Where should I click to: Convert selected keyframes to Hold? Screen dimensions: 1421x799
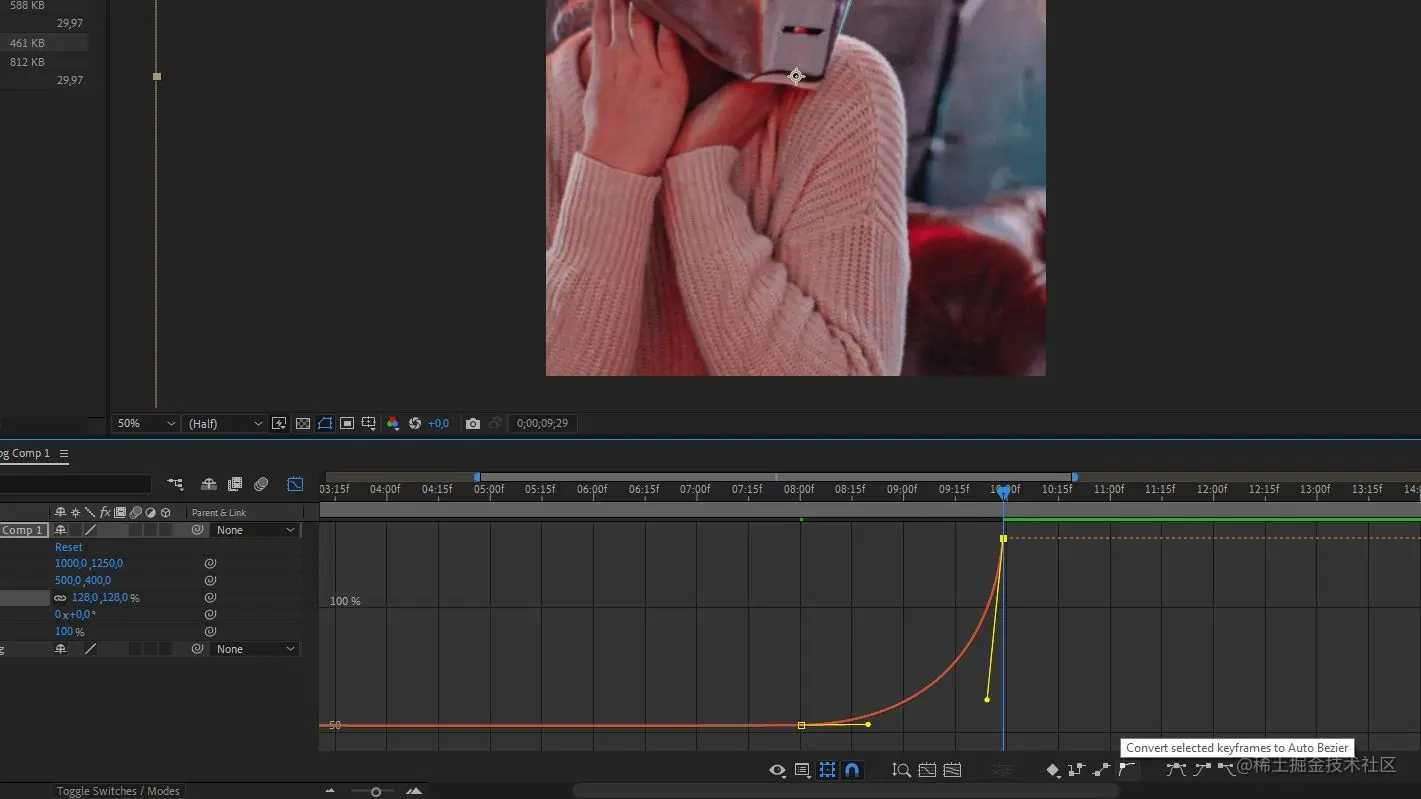click(x=1076, y=770)
